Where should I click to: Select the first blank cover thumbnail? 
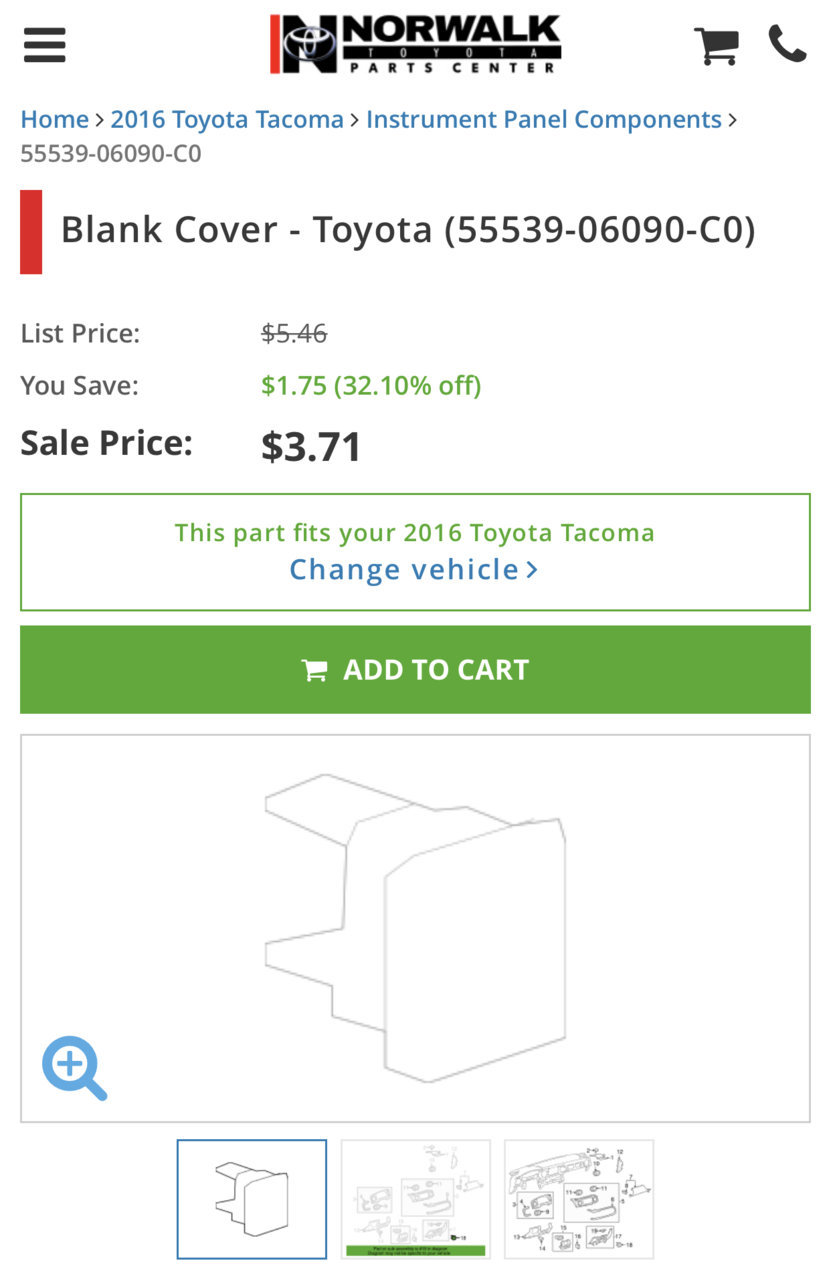tap(252, 1199)
